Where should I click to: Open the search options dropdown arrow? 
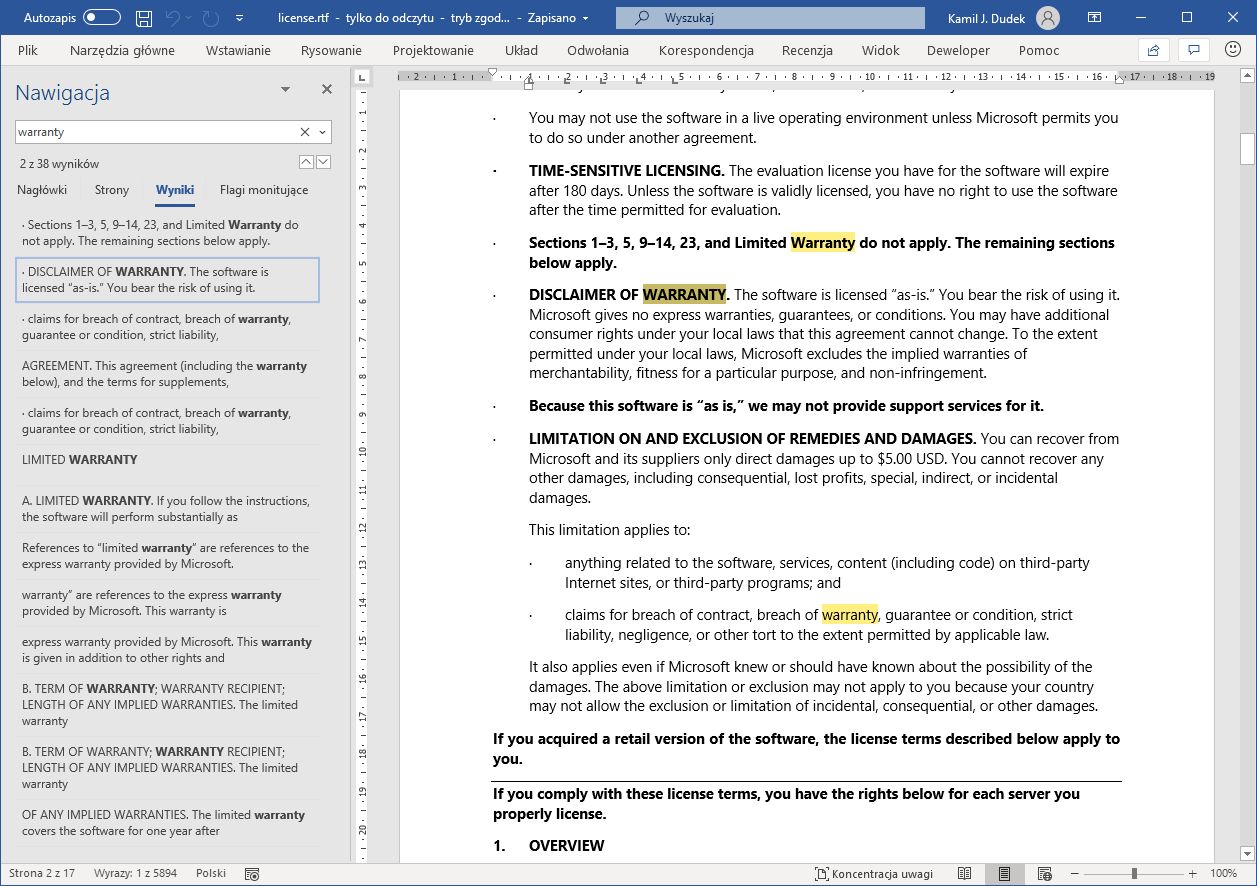point(322,132)
